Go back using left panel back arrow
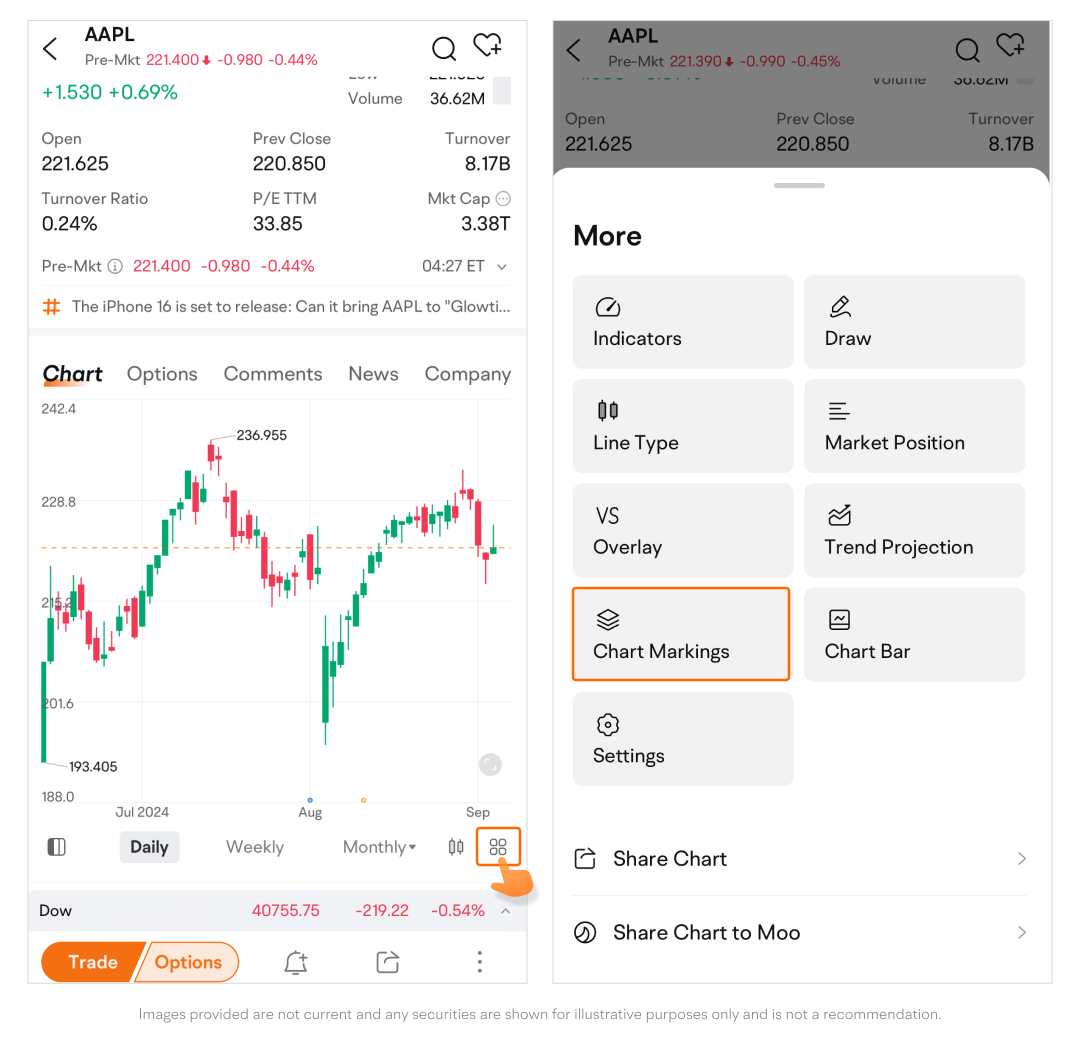 51,48
